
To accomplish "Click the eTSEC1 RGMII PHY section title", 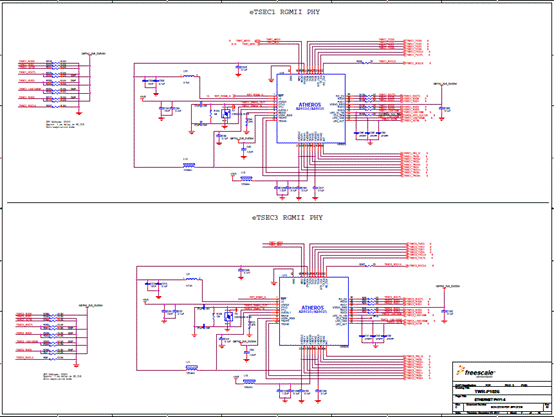I will (285, 12).
